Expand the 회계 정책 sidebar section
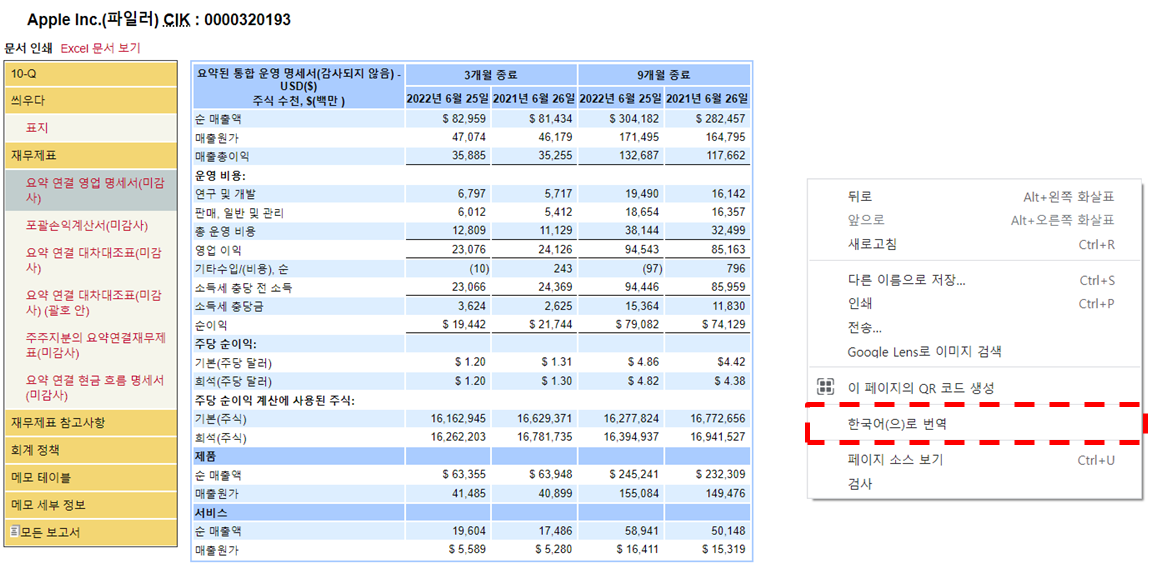Viewport: 1152px width, 565px height. [x=90, y=450]
